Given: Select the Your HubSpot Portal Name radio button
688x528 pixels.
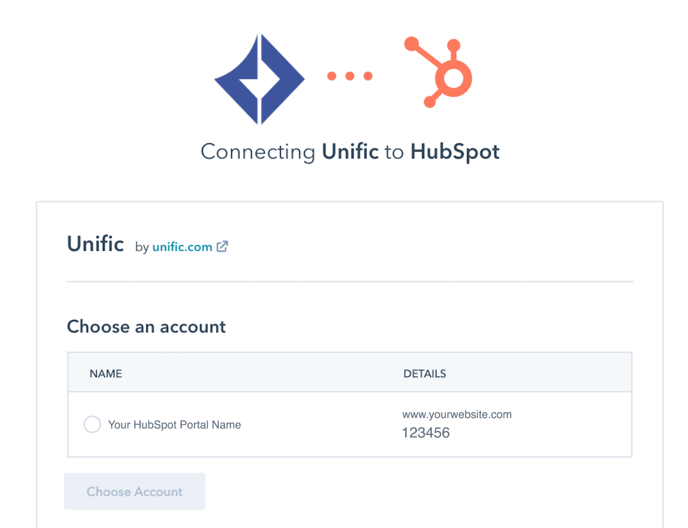Looking at the screenshot, I should coord(92,424).
